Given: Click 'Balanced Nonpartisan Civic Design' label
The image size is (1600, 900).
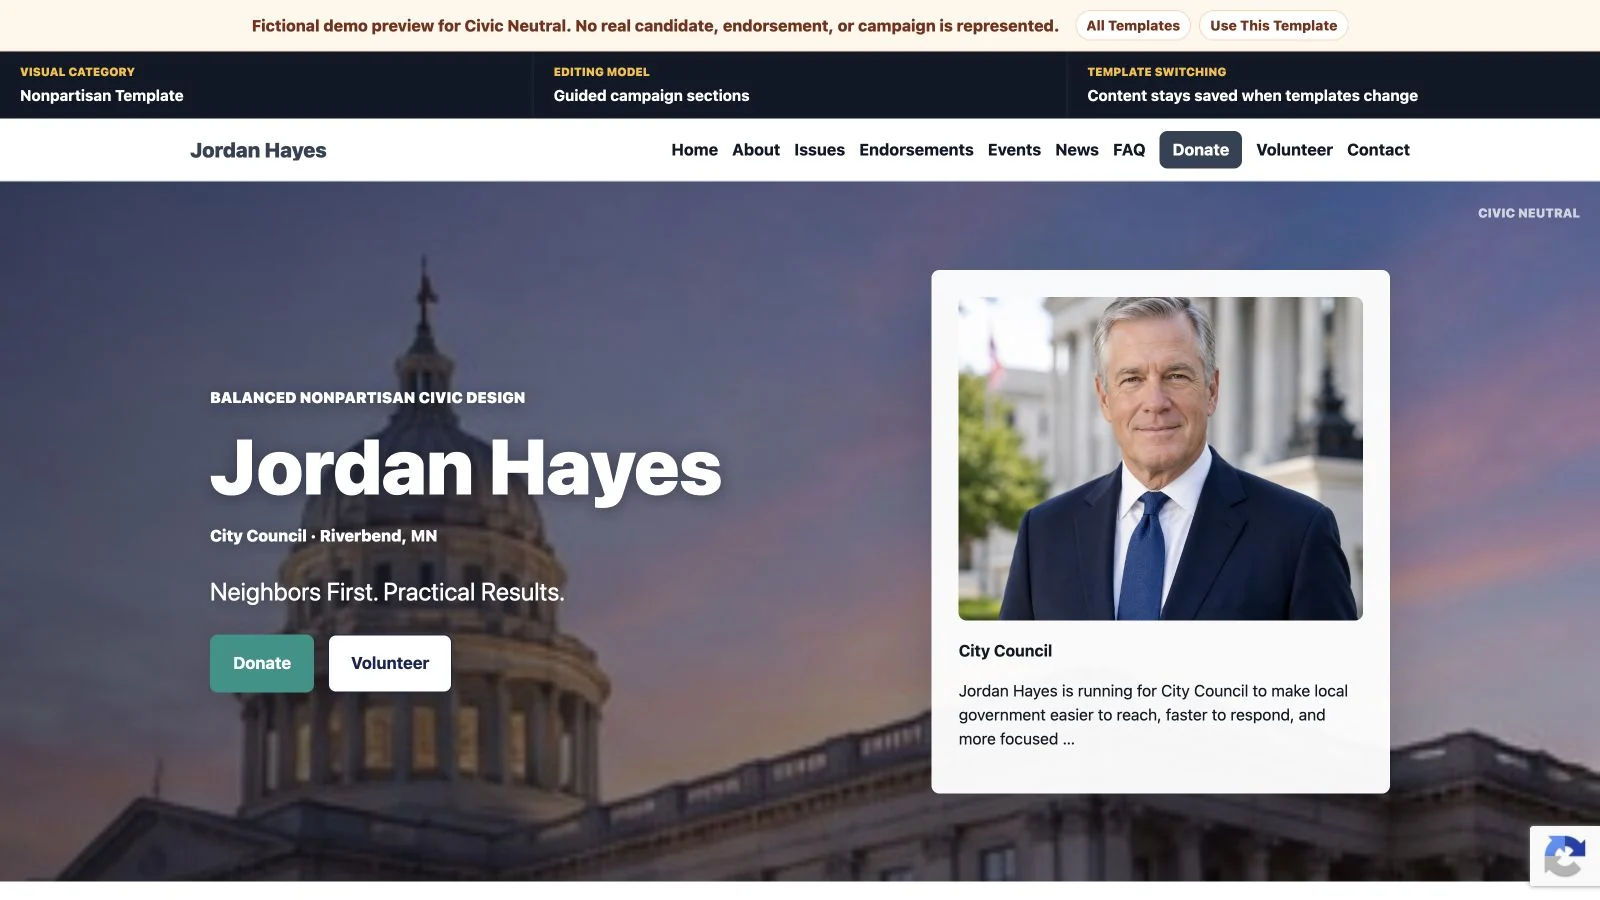Looking at the screenshot, I should (367, 398).
